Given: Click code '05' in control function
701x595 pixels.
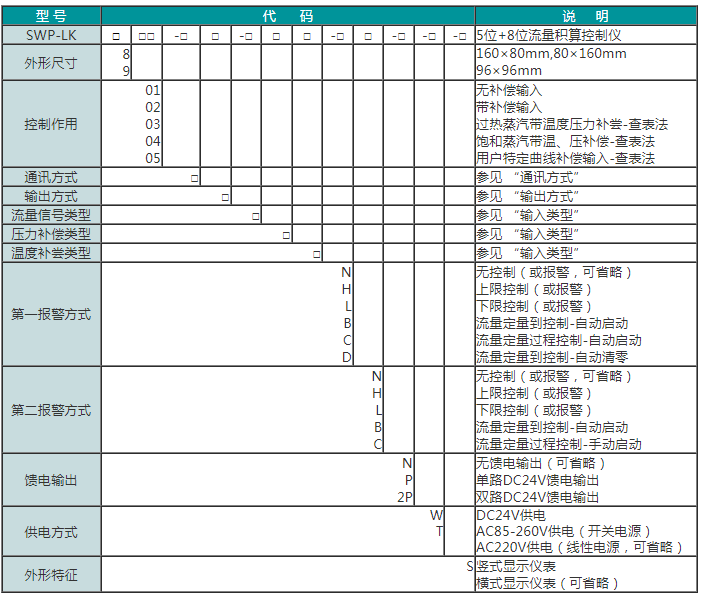Looking at the screenshot, I should pos(152,158).
